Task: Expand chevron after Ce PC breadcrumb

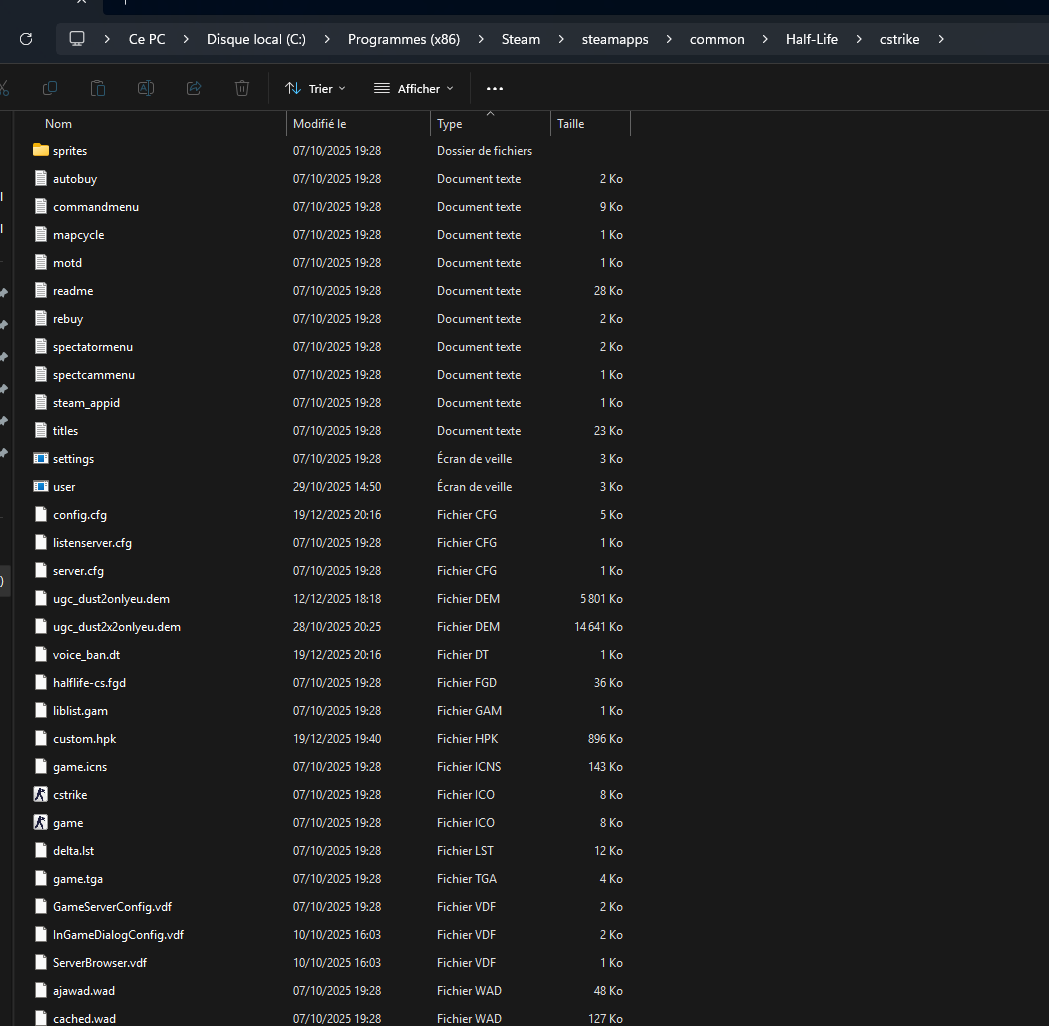Action: tap(186, 39)
